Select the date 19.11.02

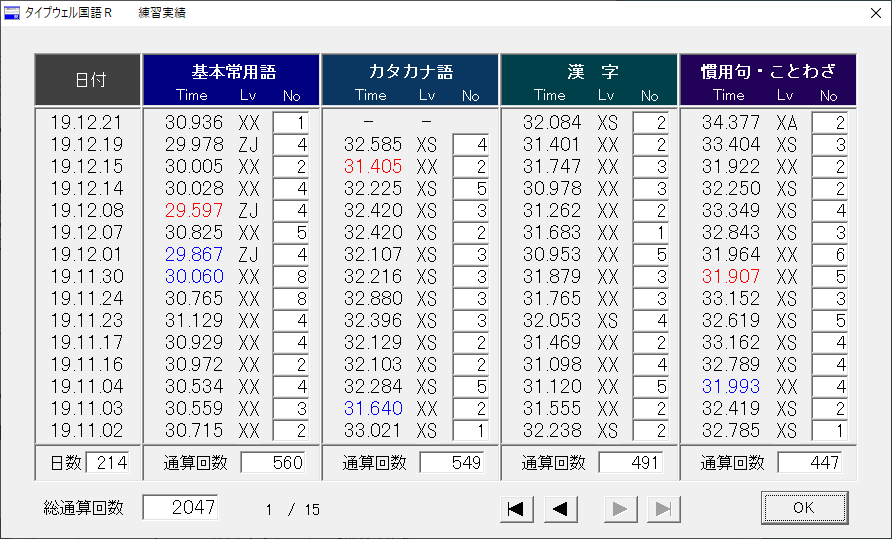[x=86, y=430]
